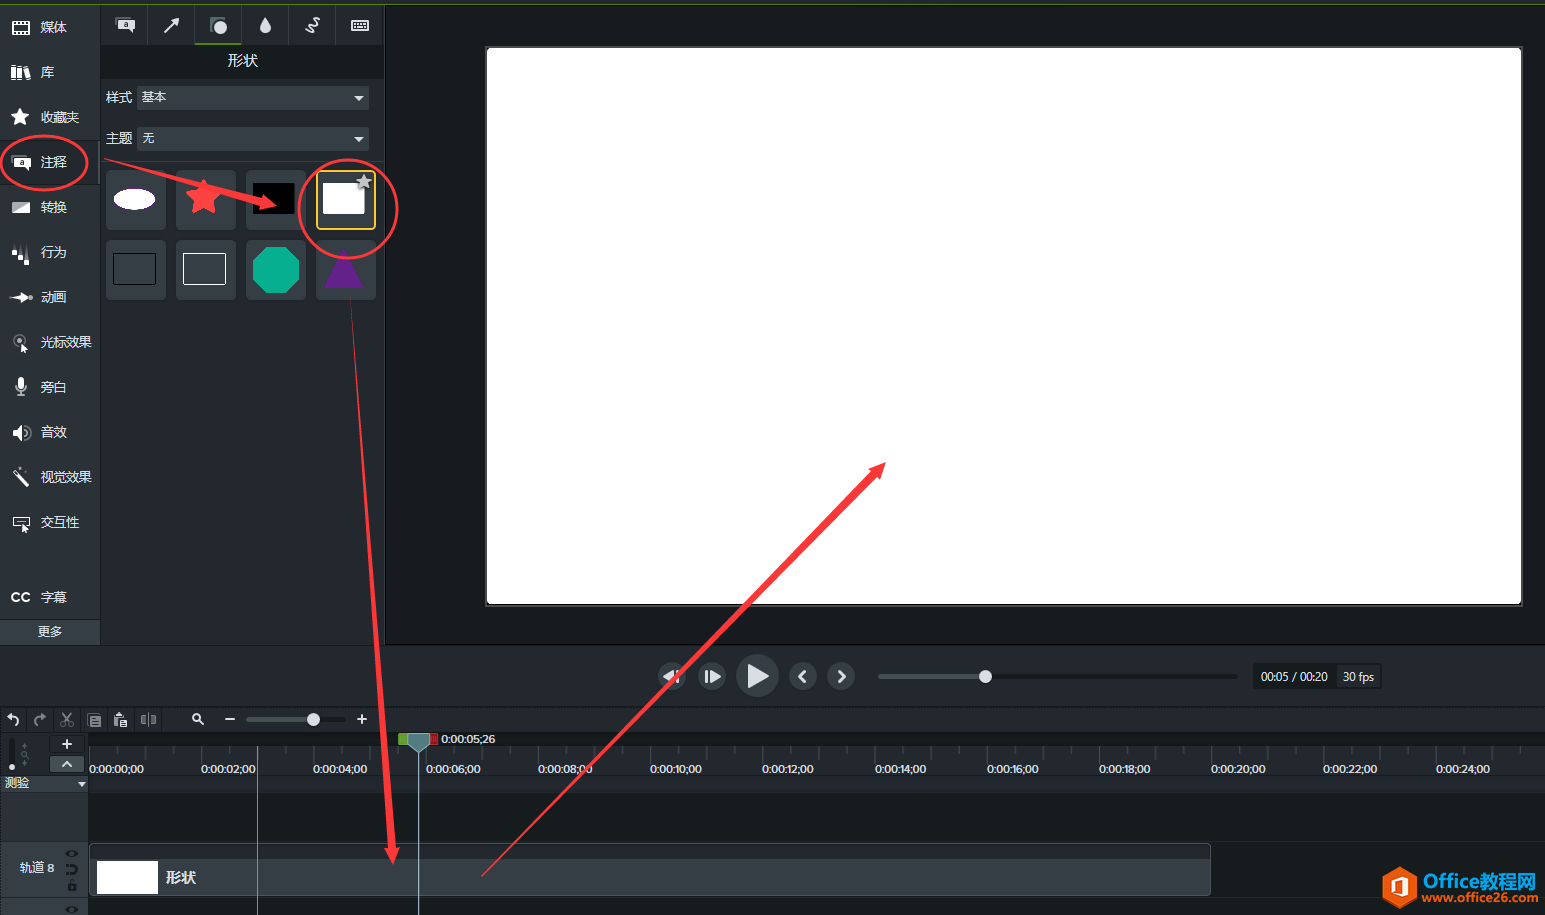Viewport: 1545px width, 915px height.
Task: Jump to previous marker with left chevron
Action: coord(802,677)
